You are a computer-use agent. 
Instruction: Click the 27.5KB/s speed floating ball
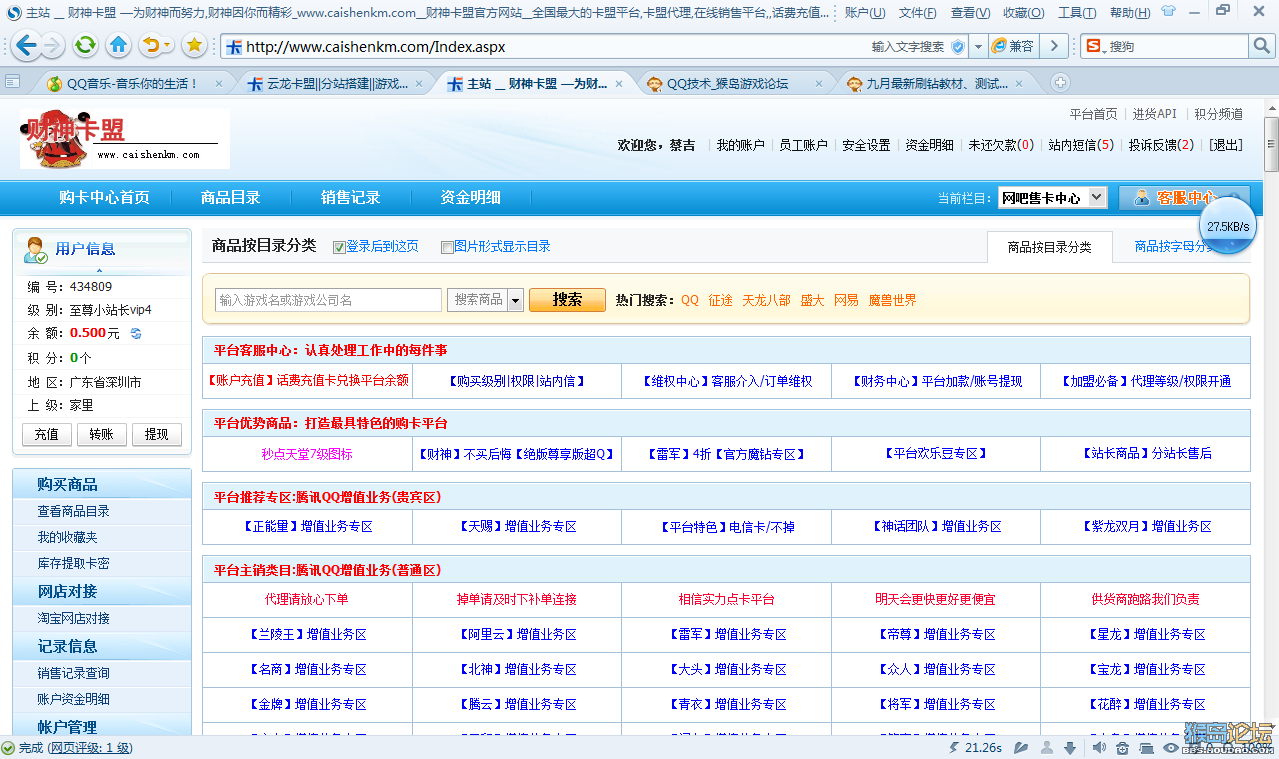coord(1227,226)
